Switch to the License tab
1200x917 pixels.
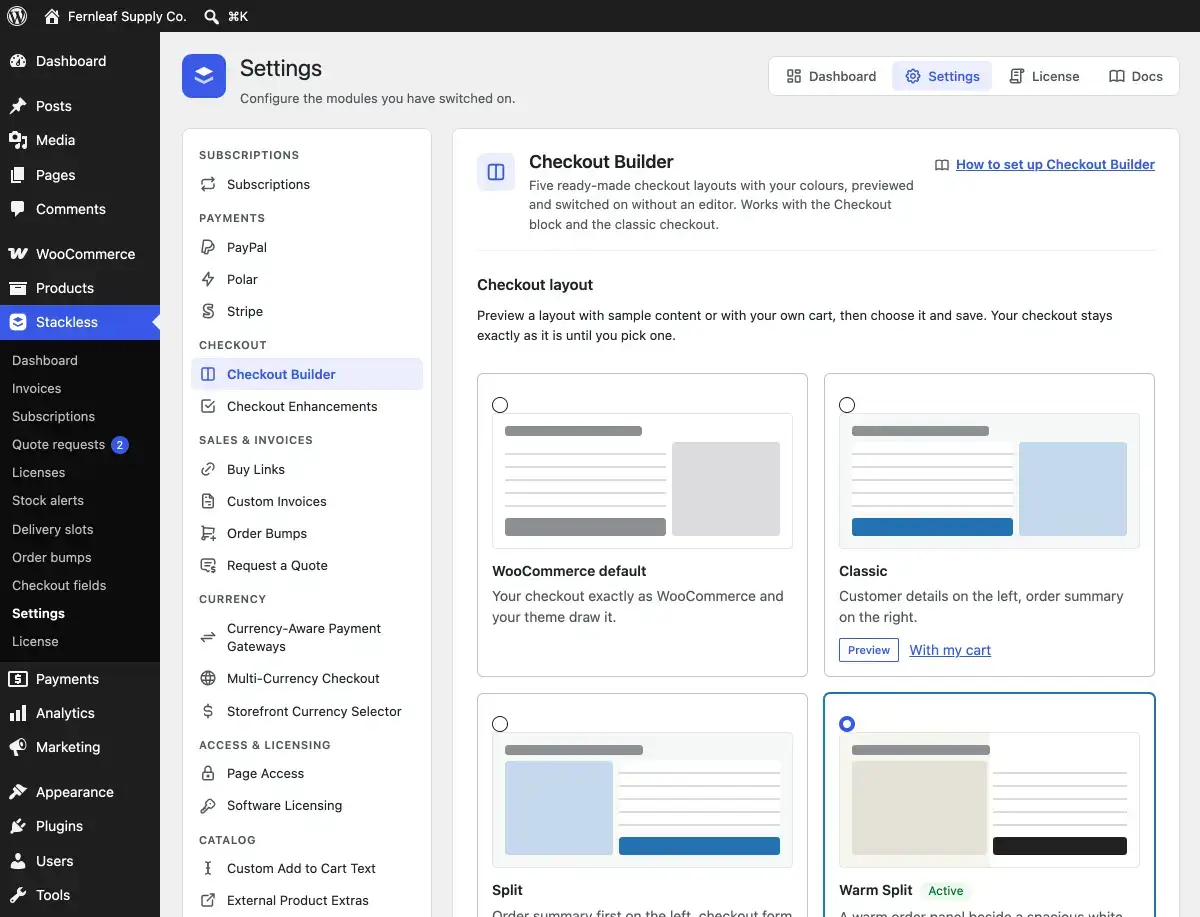tap(1044, 76)
